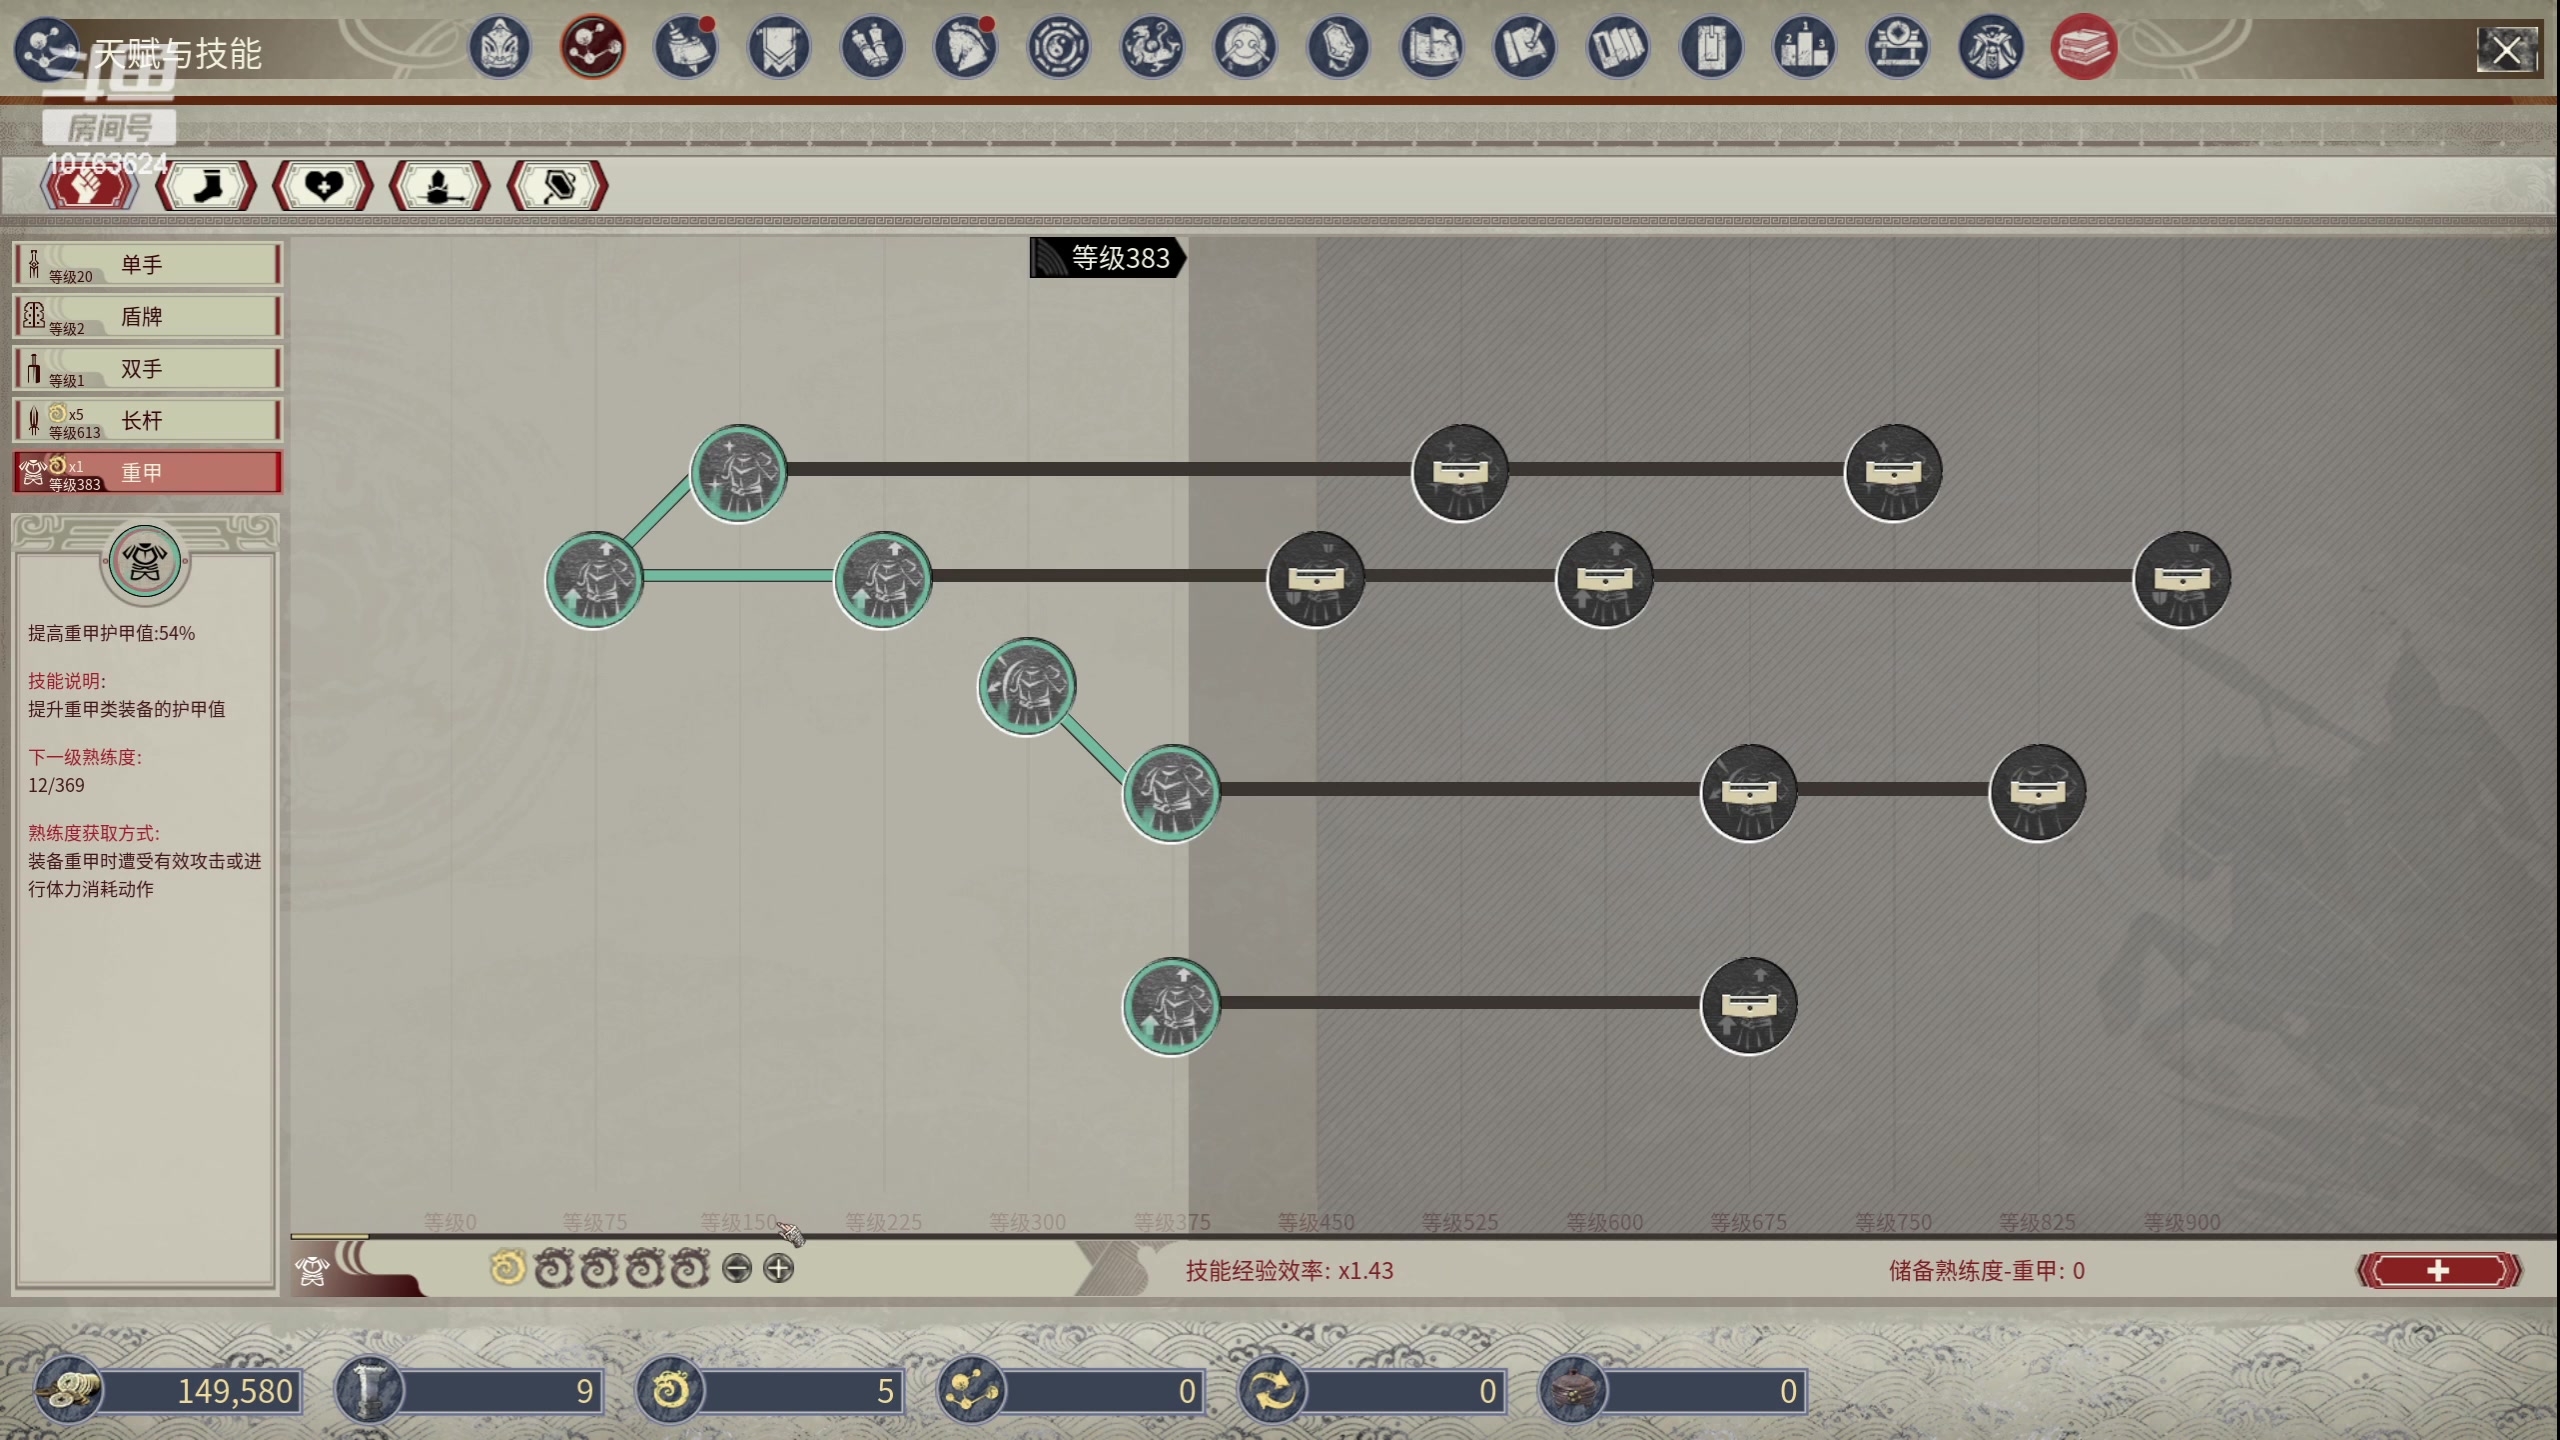Screen dimensions: 2560x1440
Task: Switch to the heart healing skill tab
Action: pos(323,186)
